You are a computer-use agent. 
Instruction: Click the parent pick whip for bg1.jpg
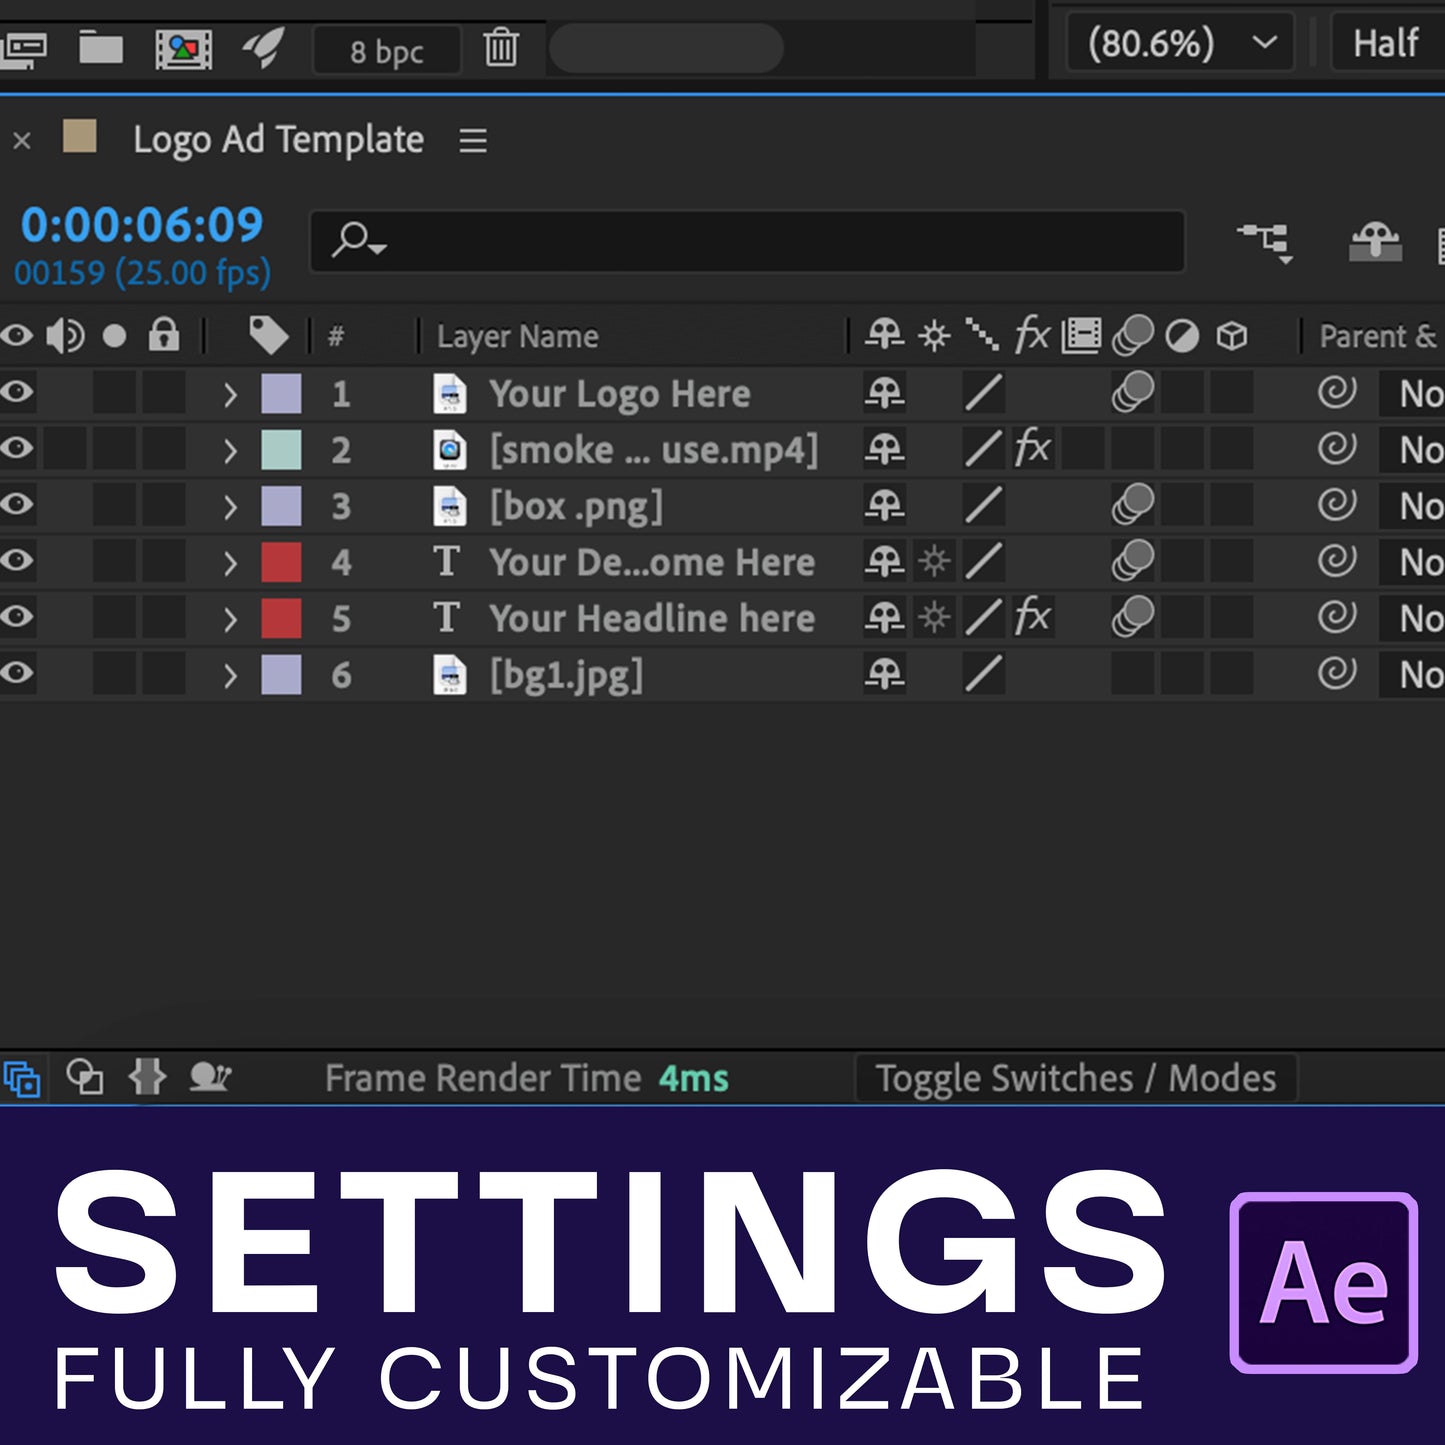click(x=1336, y=674)
